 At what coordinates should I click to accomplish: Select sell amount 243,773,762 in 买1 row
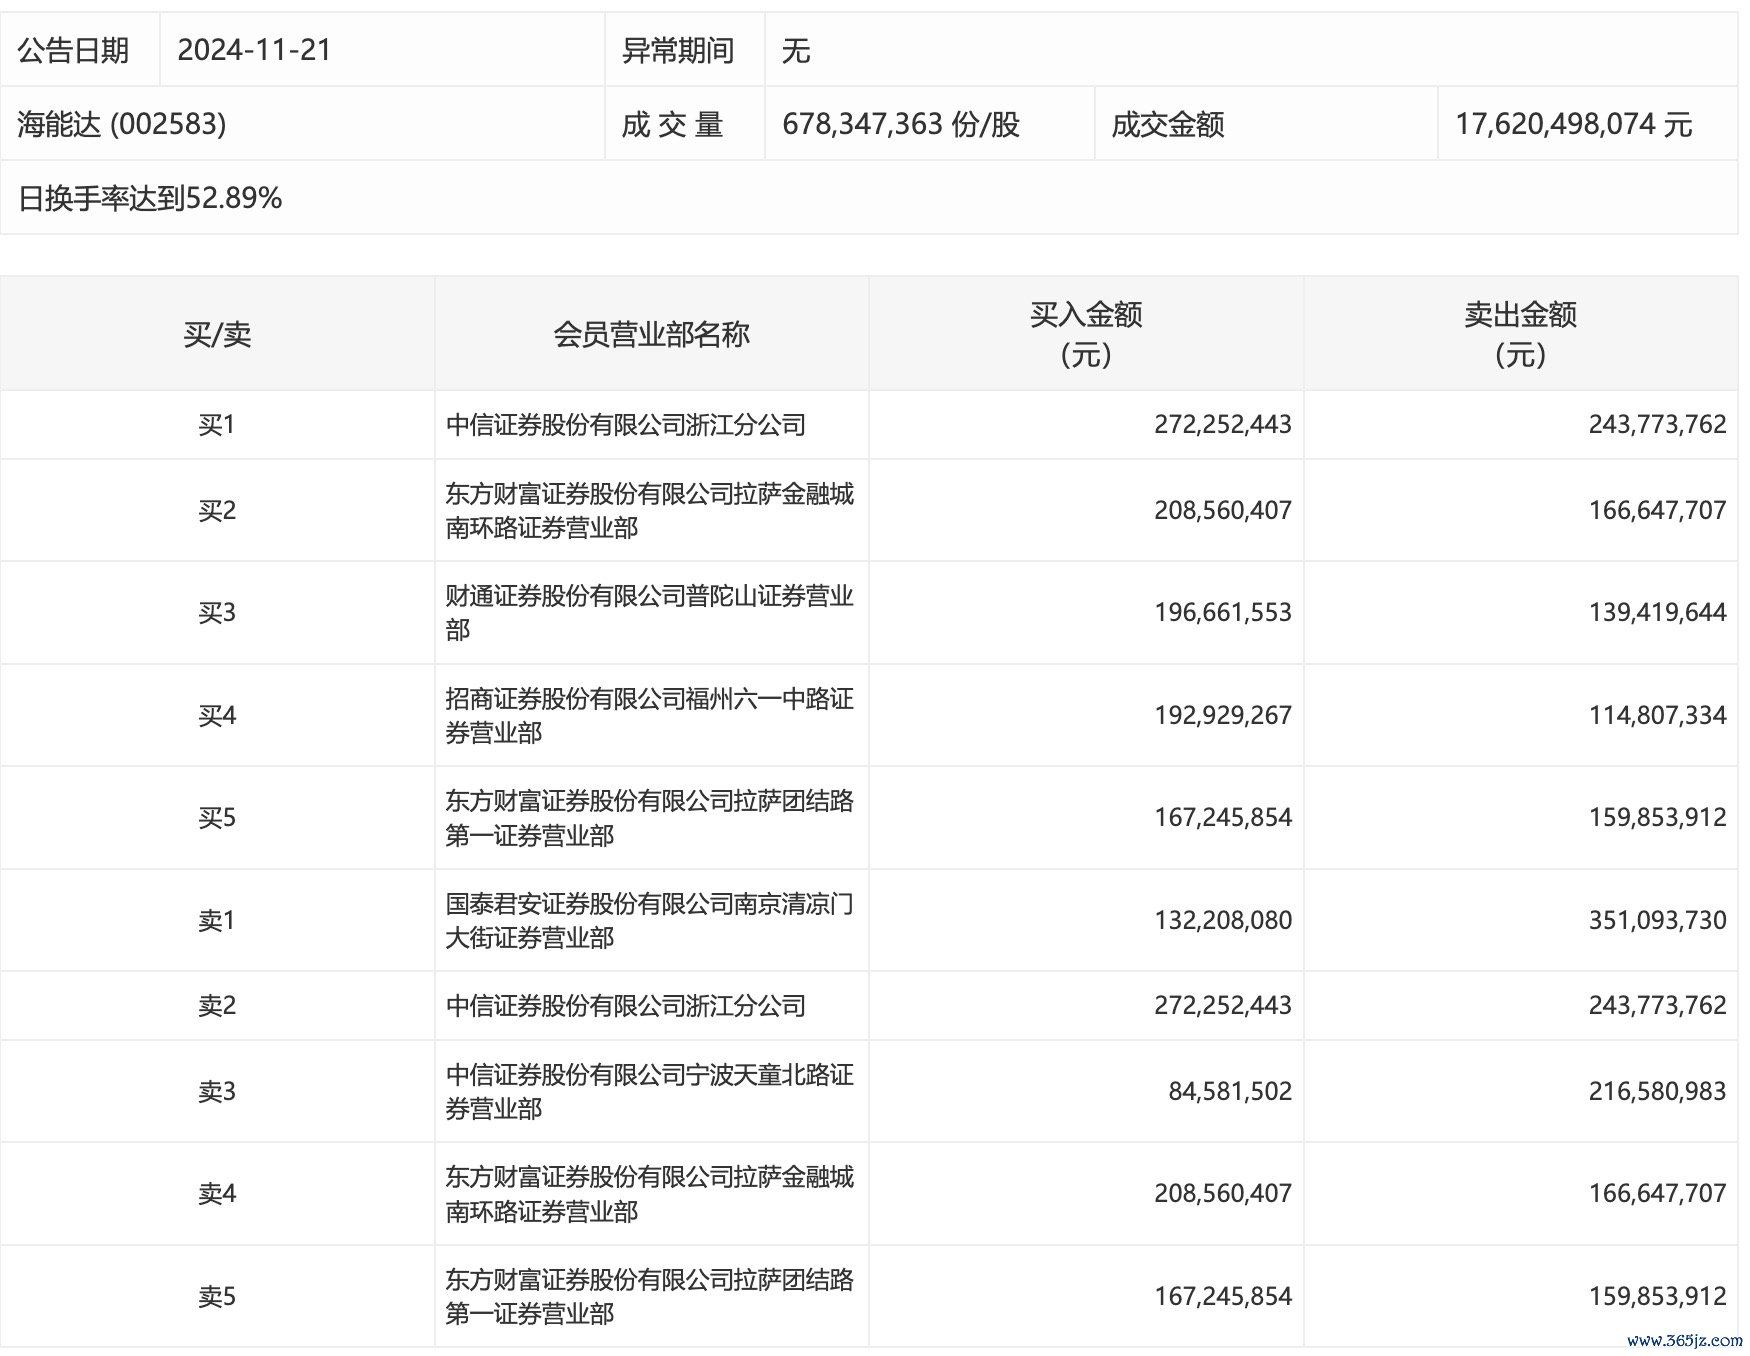(1658, 425)
